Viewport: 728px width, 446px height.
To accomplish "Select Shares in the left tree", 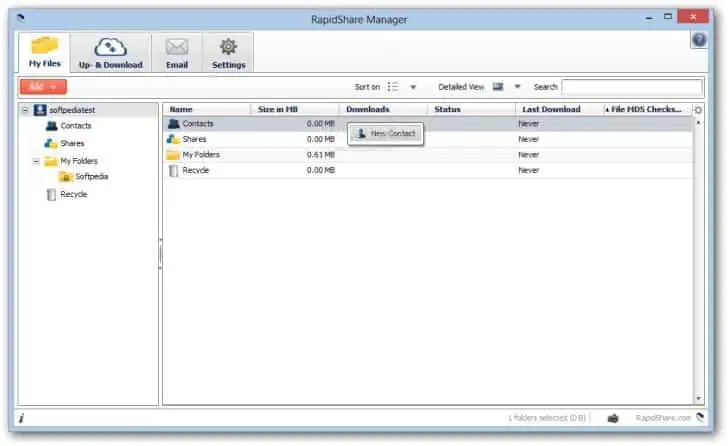I will coord(72,143).
